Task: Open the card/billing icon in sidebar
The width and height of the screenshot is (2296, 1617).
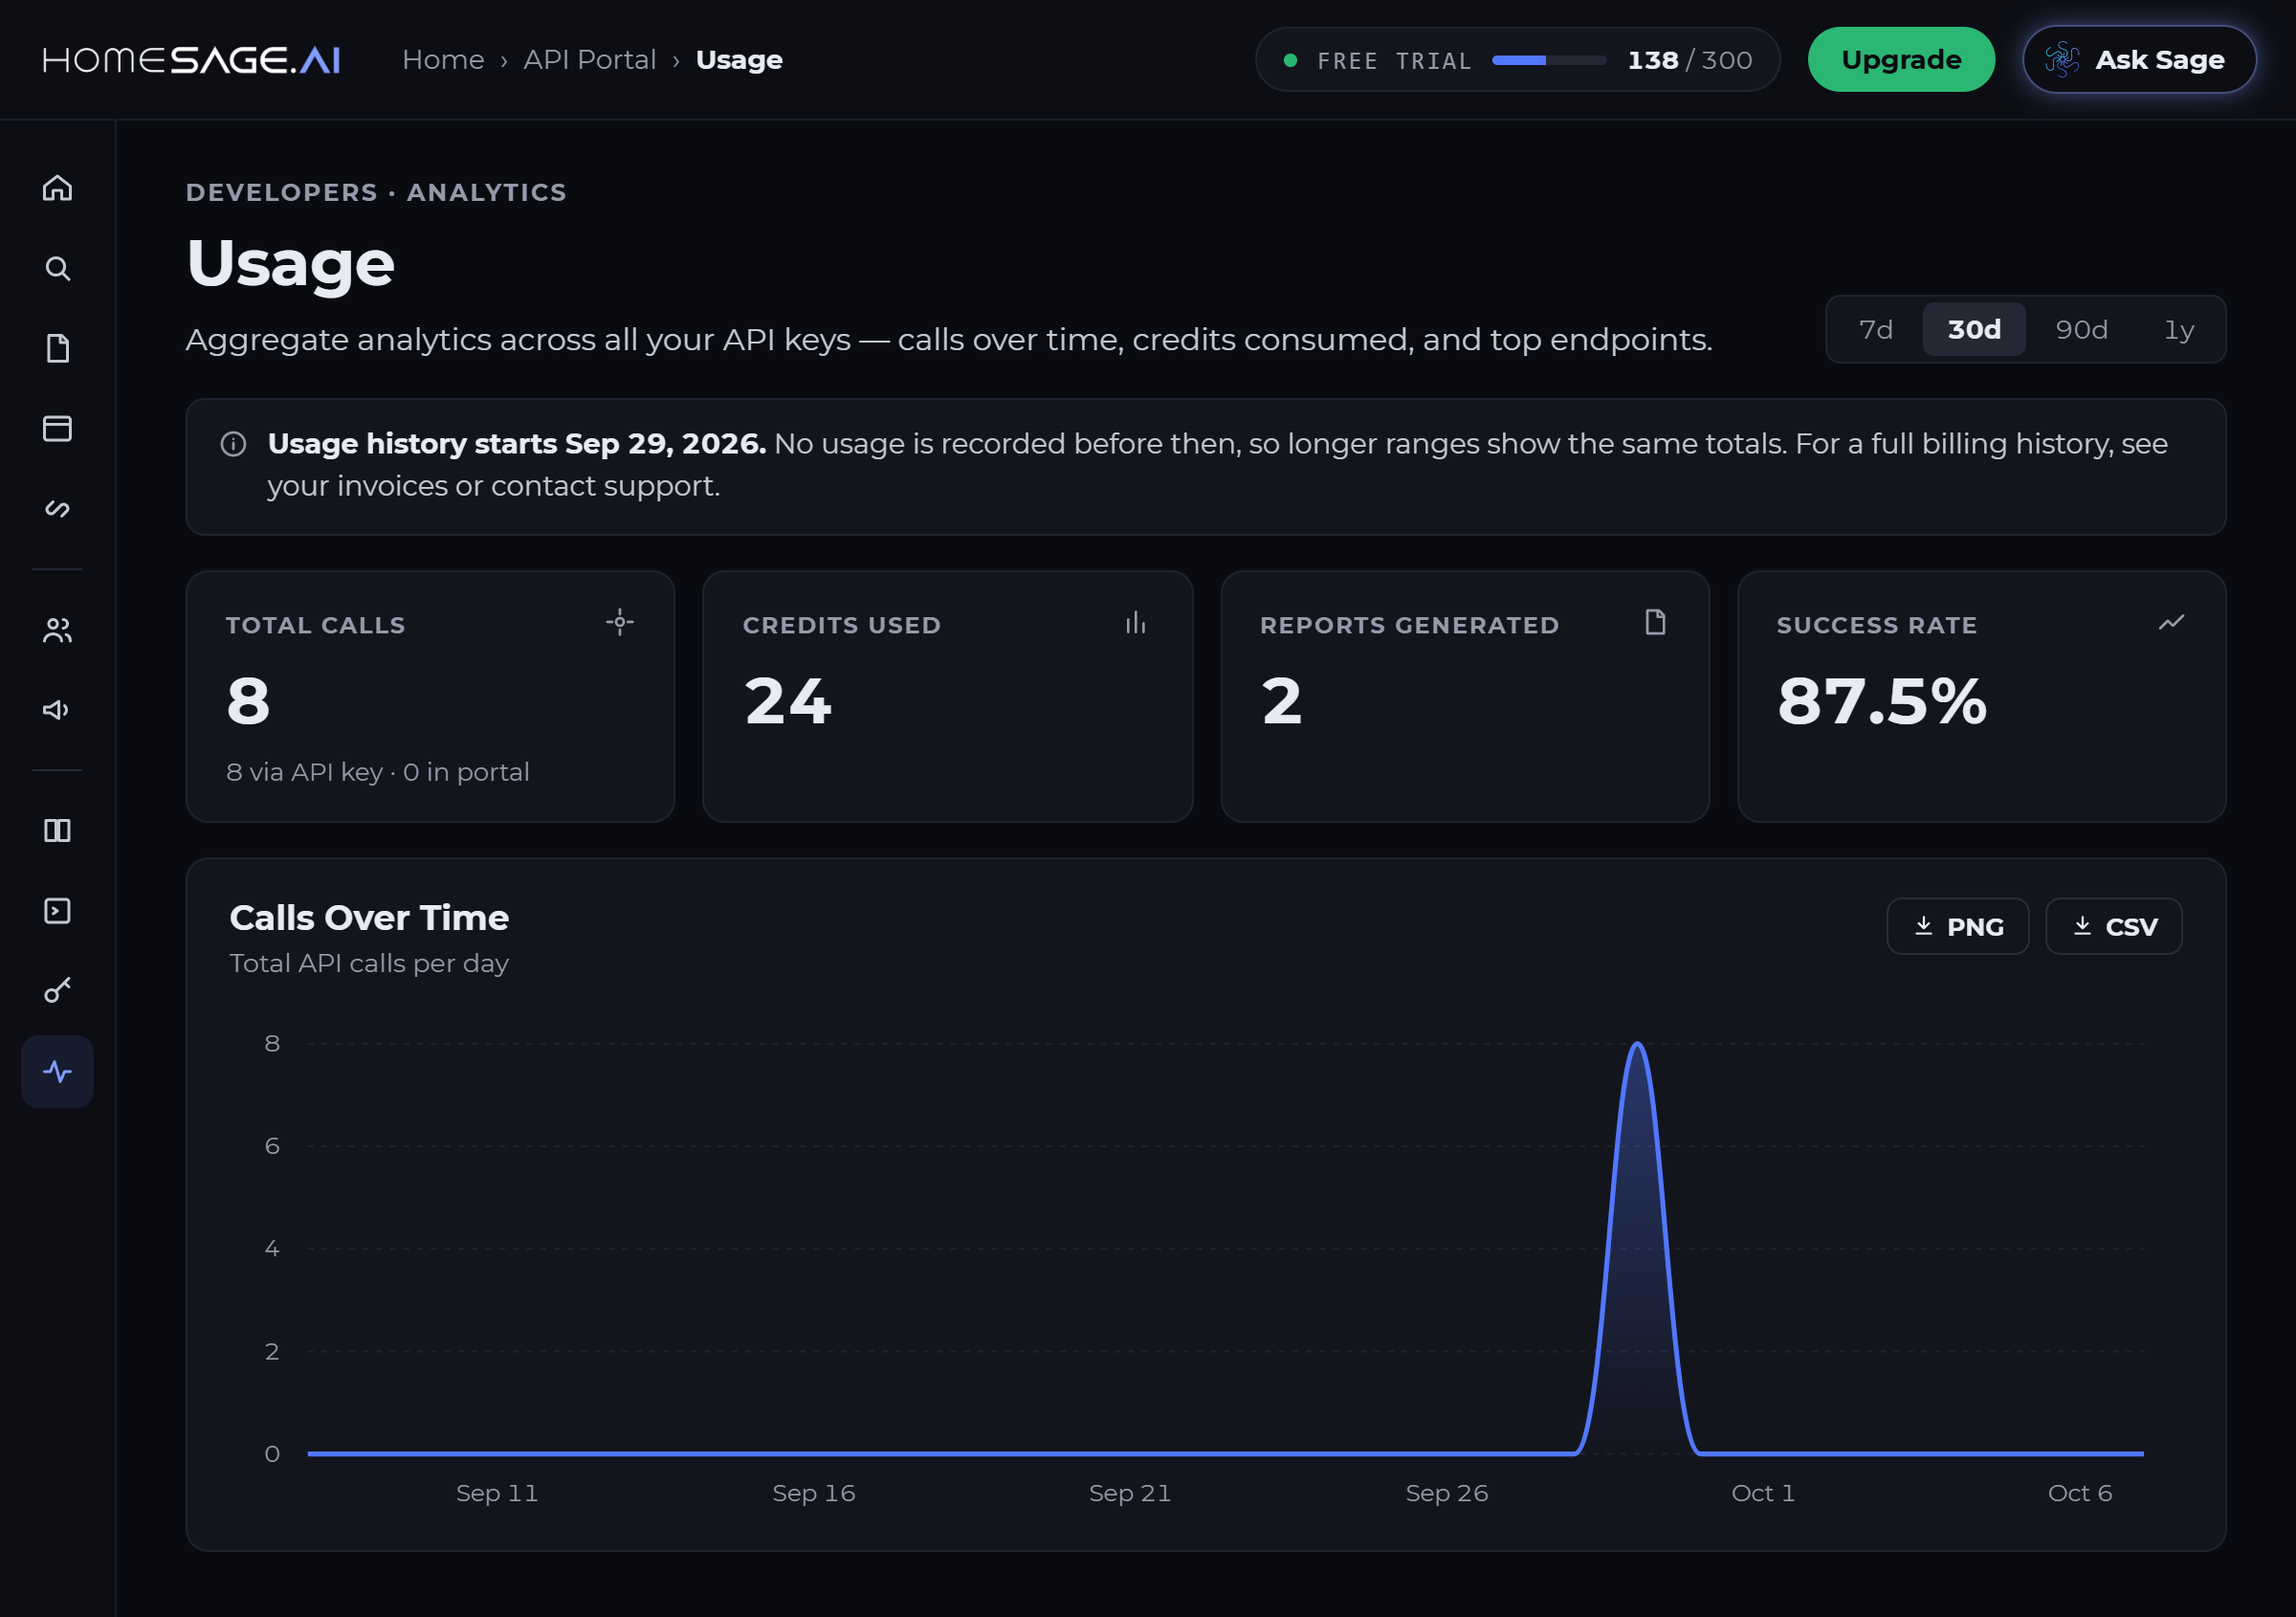Action: tap(57, 428)
